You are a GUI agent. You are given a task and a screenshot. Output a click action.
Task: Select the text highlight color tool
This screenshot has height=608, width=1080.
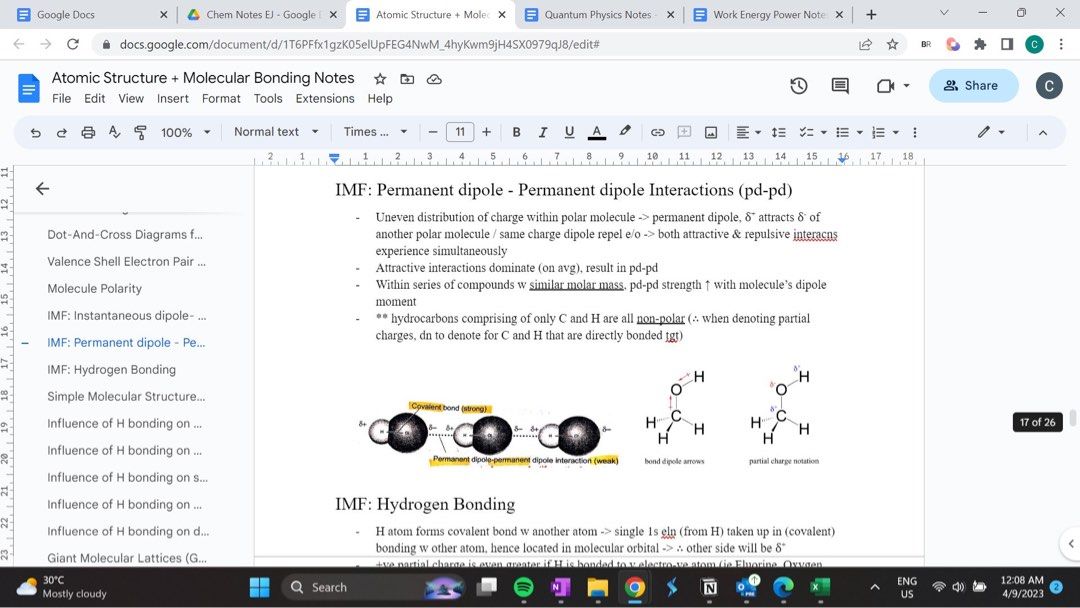pyautogui.click(x=624, y=131)
